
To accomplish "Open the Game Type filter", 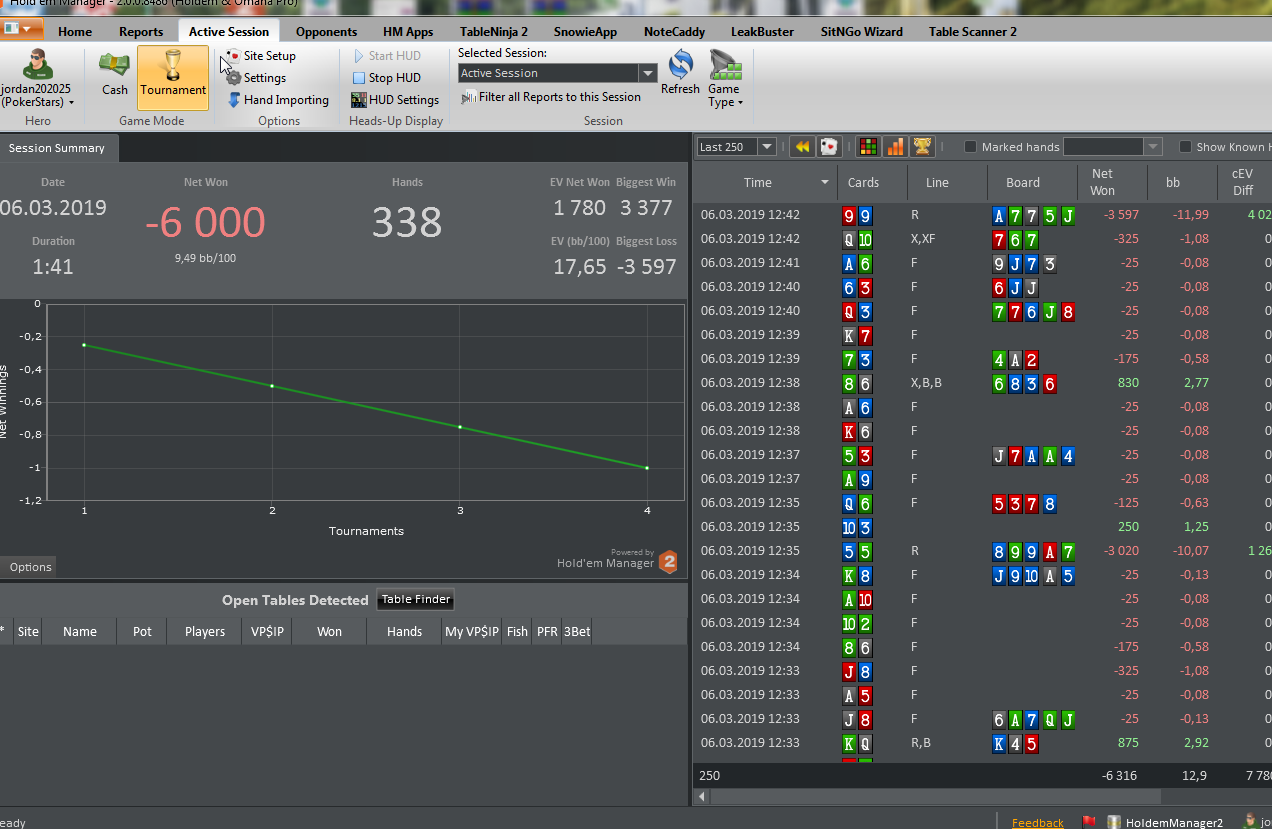I will (725, 79).
